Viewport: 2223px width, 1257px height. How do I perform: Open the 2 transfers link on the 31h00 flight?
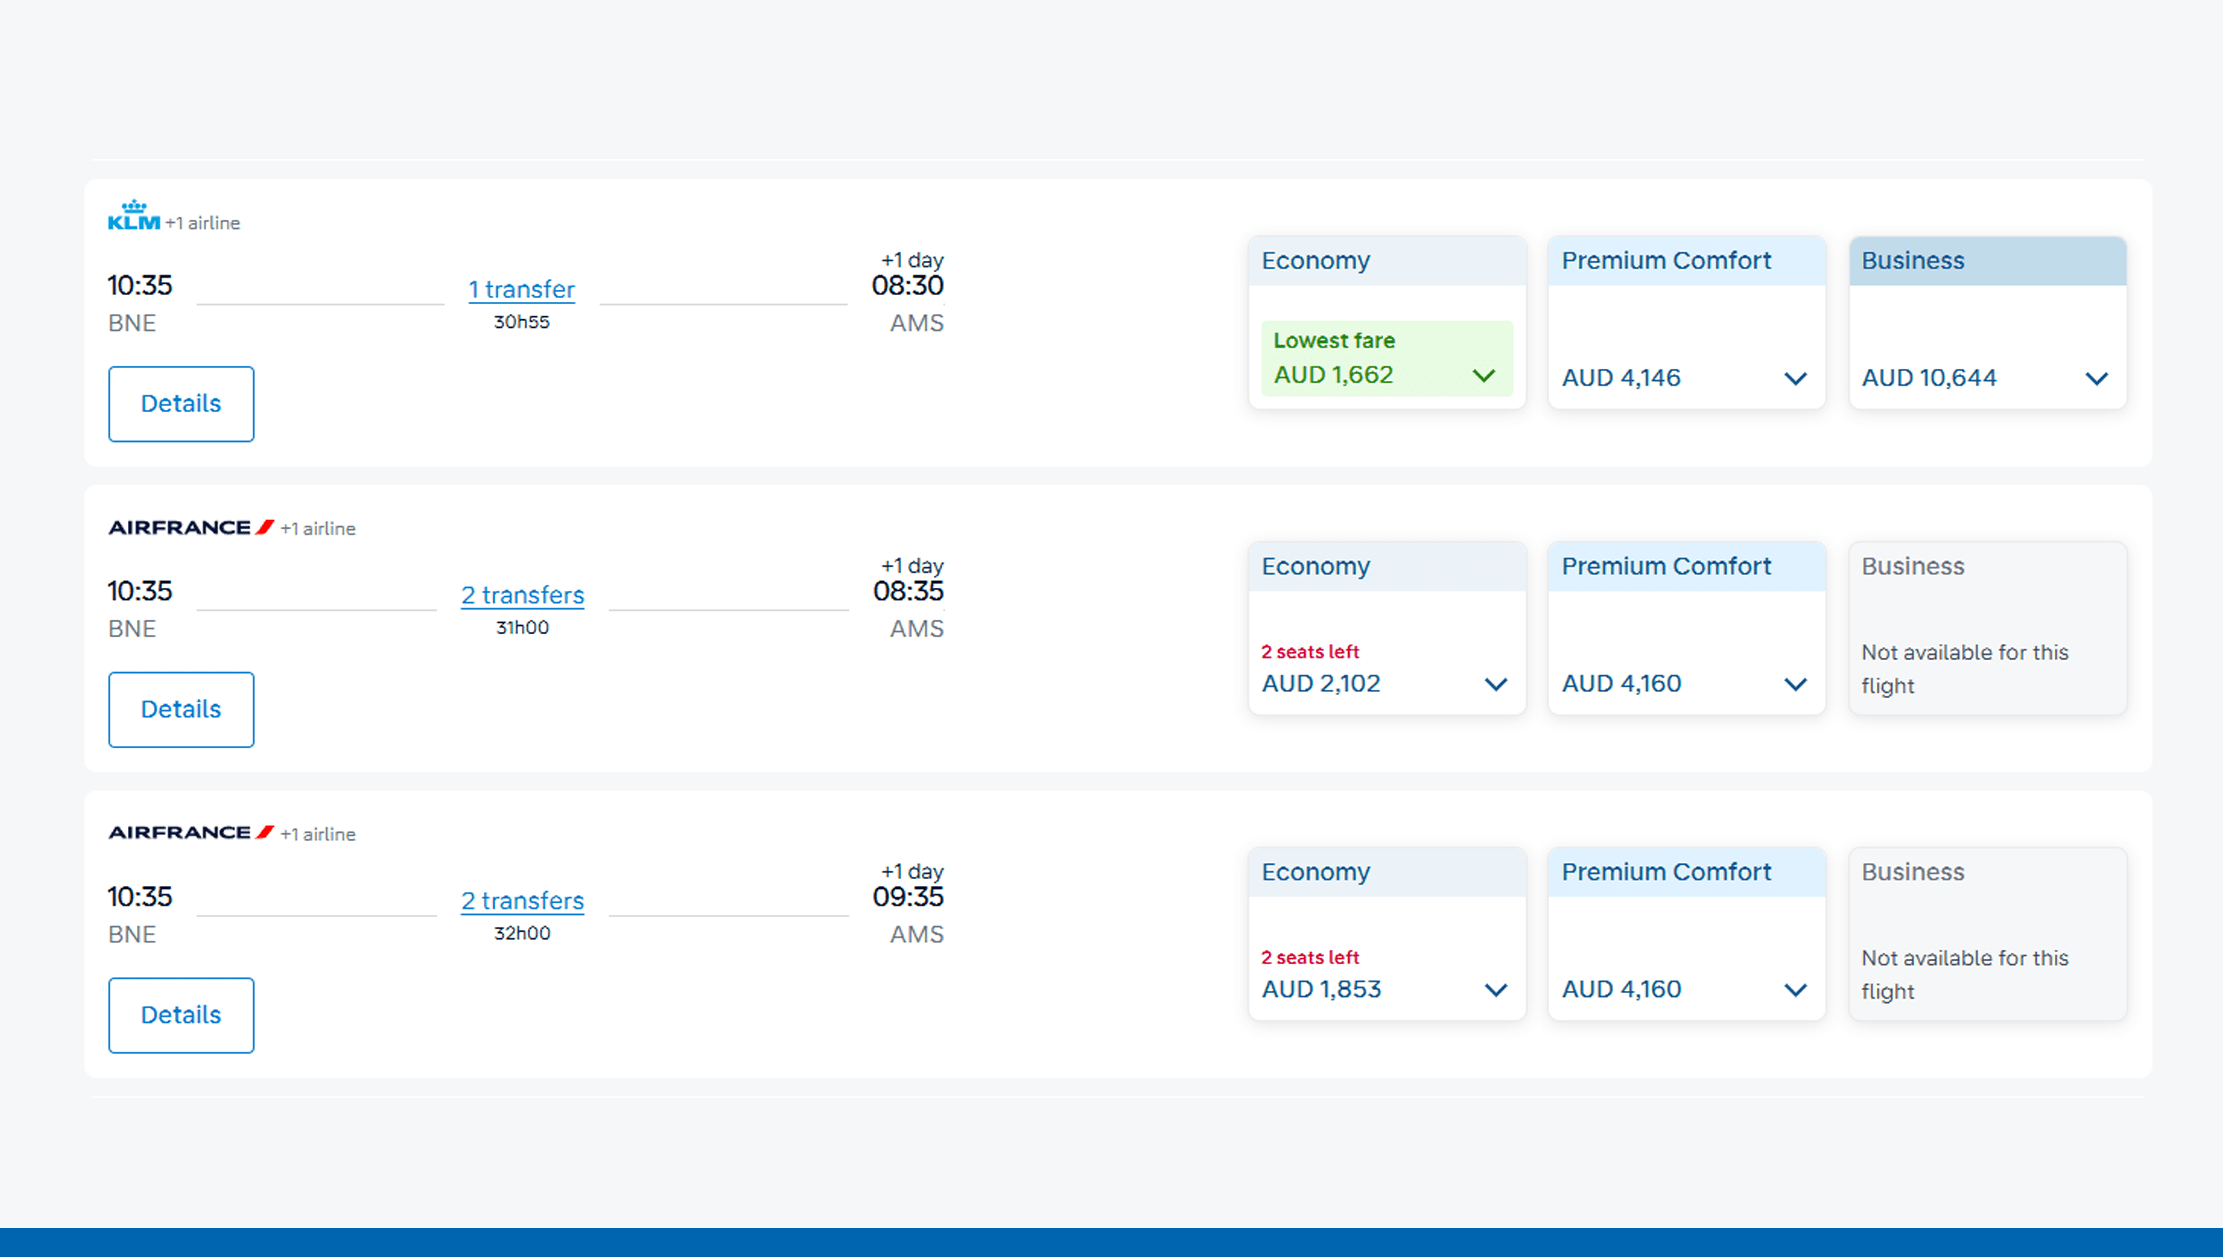(x=521, y=595)
